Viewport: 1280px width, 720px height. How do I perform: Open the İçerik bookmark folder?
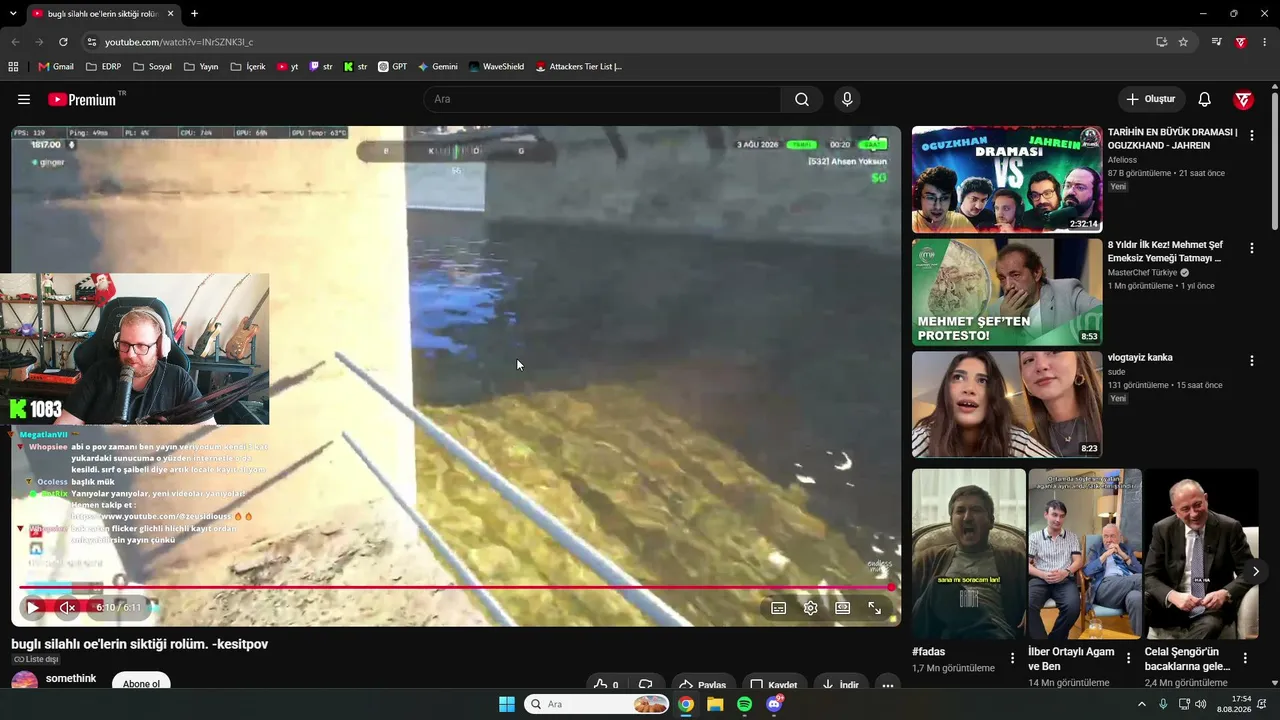pos(248,67)
